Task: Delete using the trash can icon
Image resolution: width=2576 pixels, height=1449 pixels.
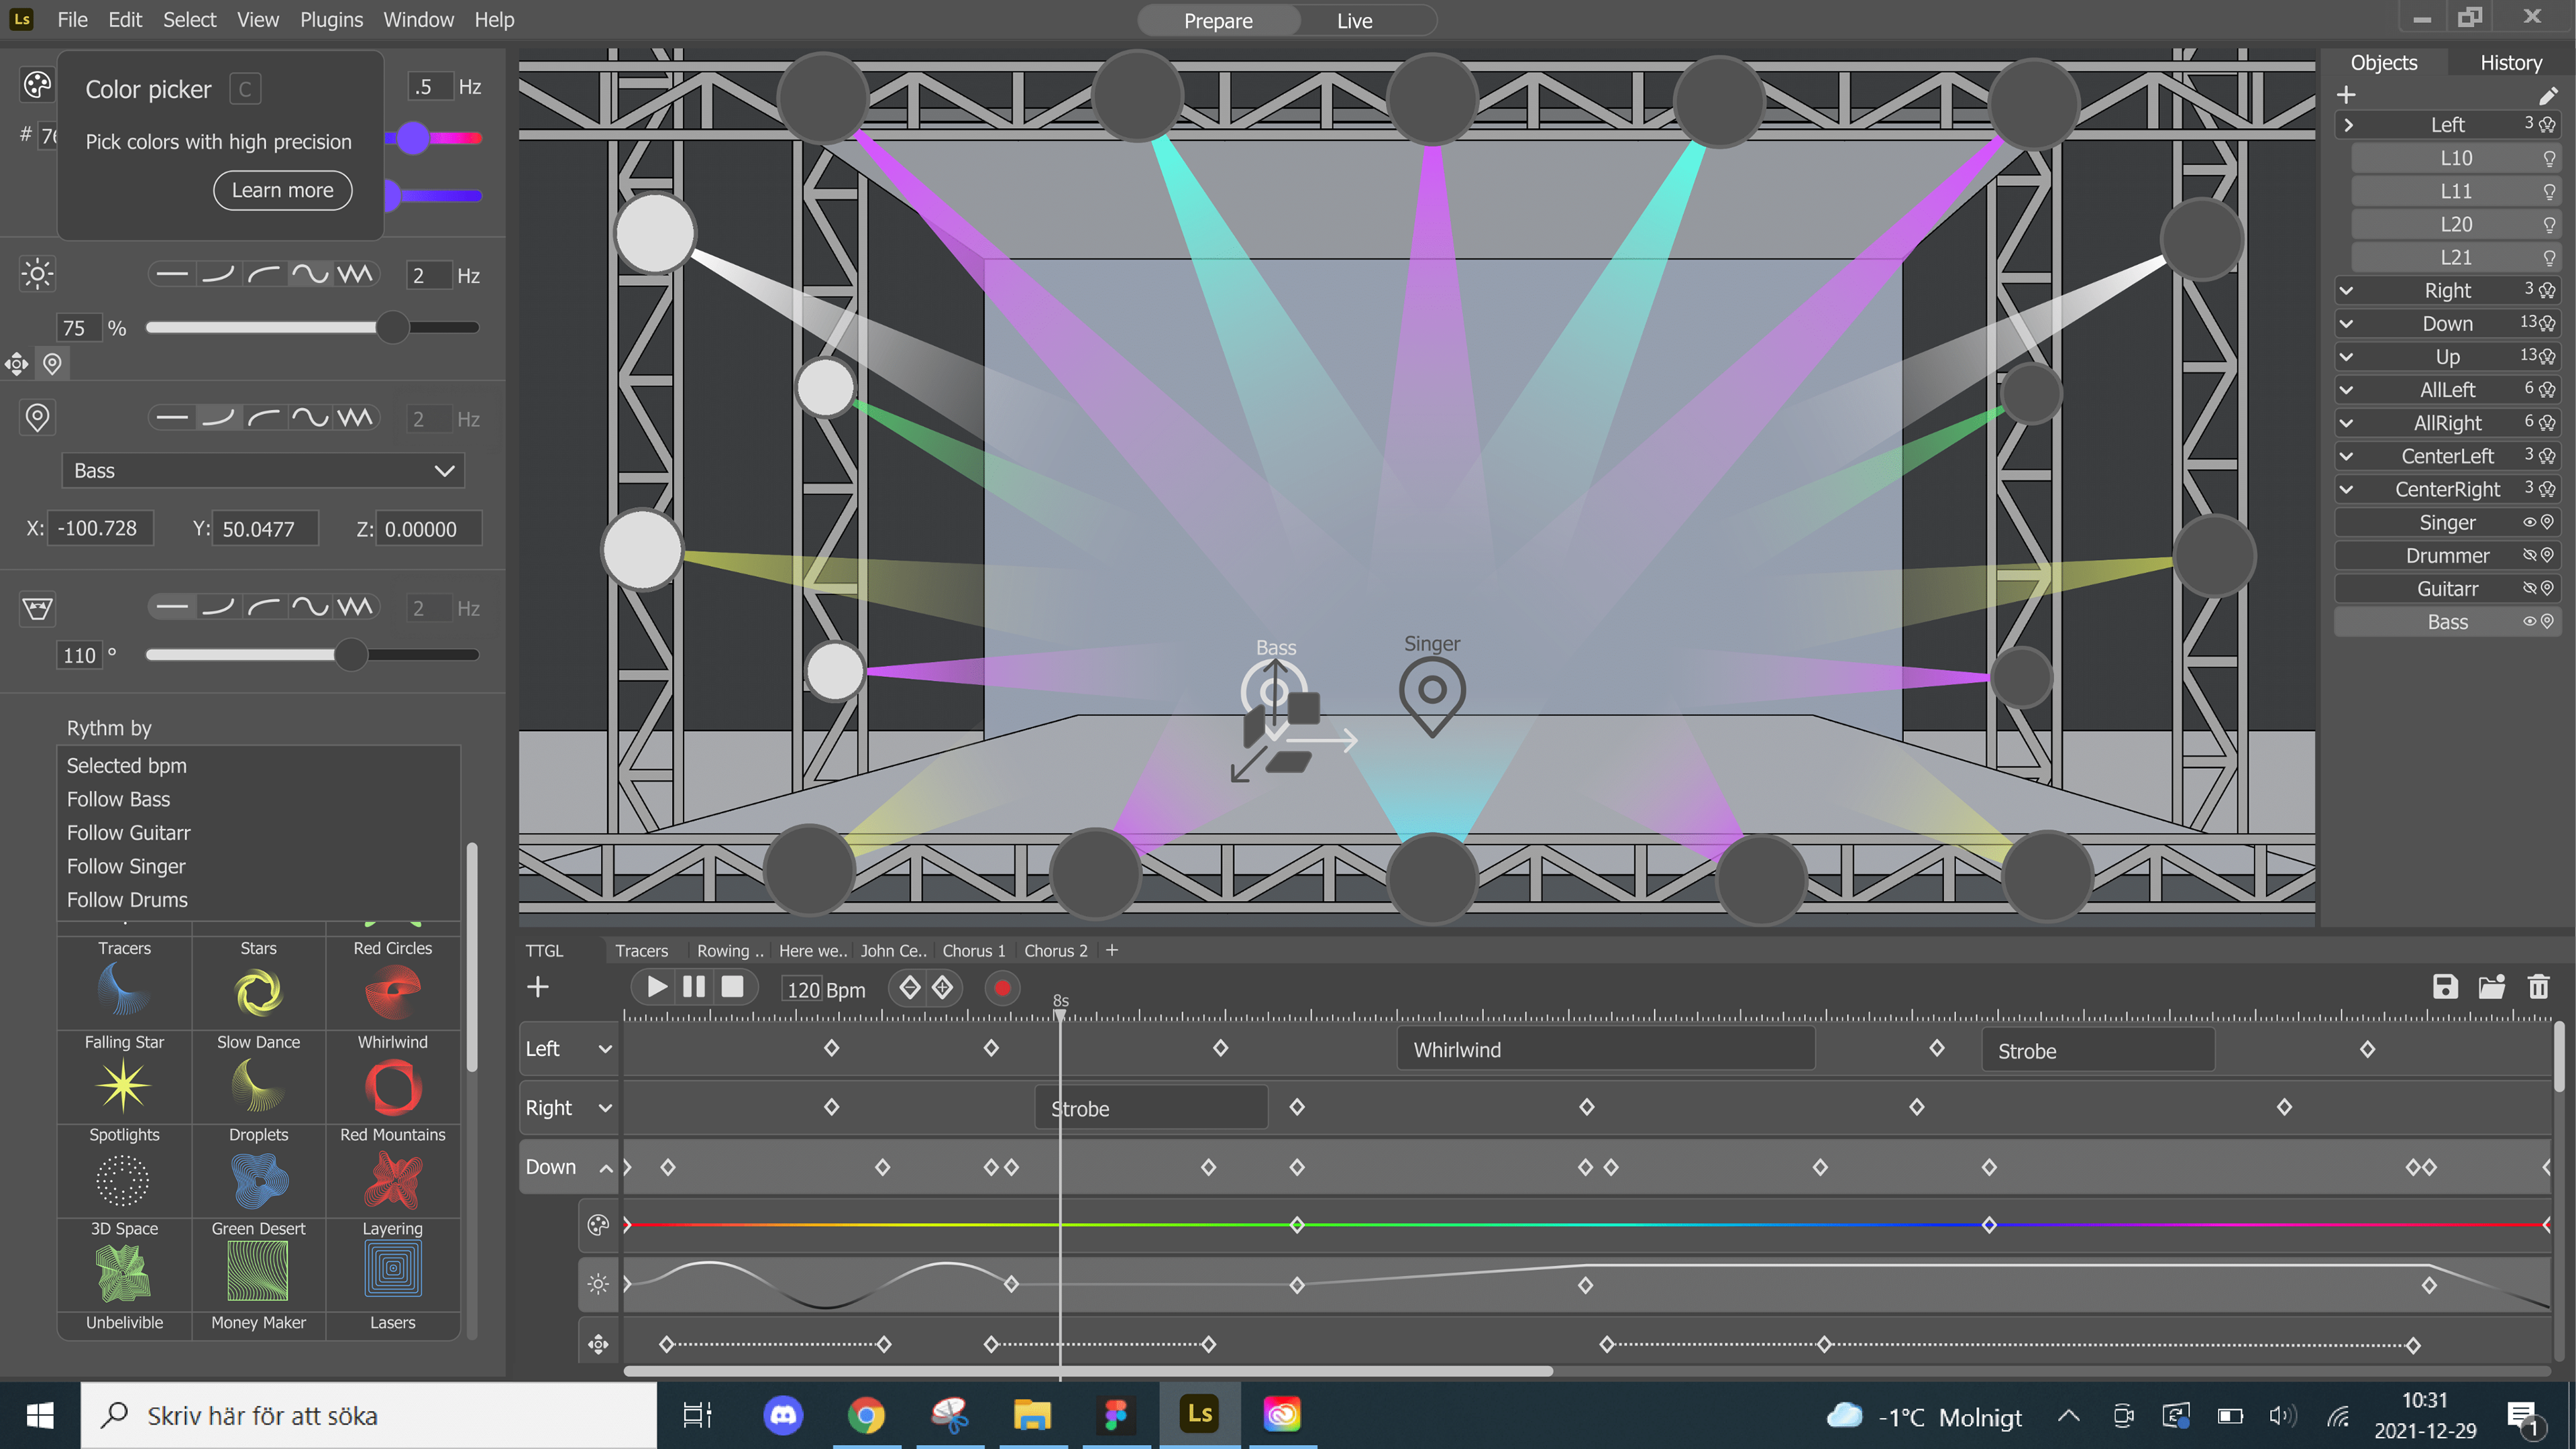Action: [2538, 987]
